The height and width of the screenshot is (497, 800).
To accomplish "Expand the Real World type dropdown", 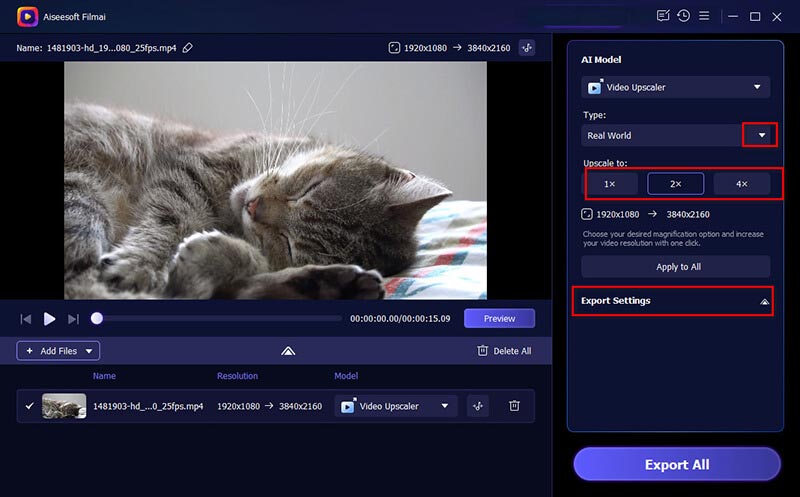I will click(760, 135).
